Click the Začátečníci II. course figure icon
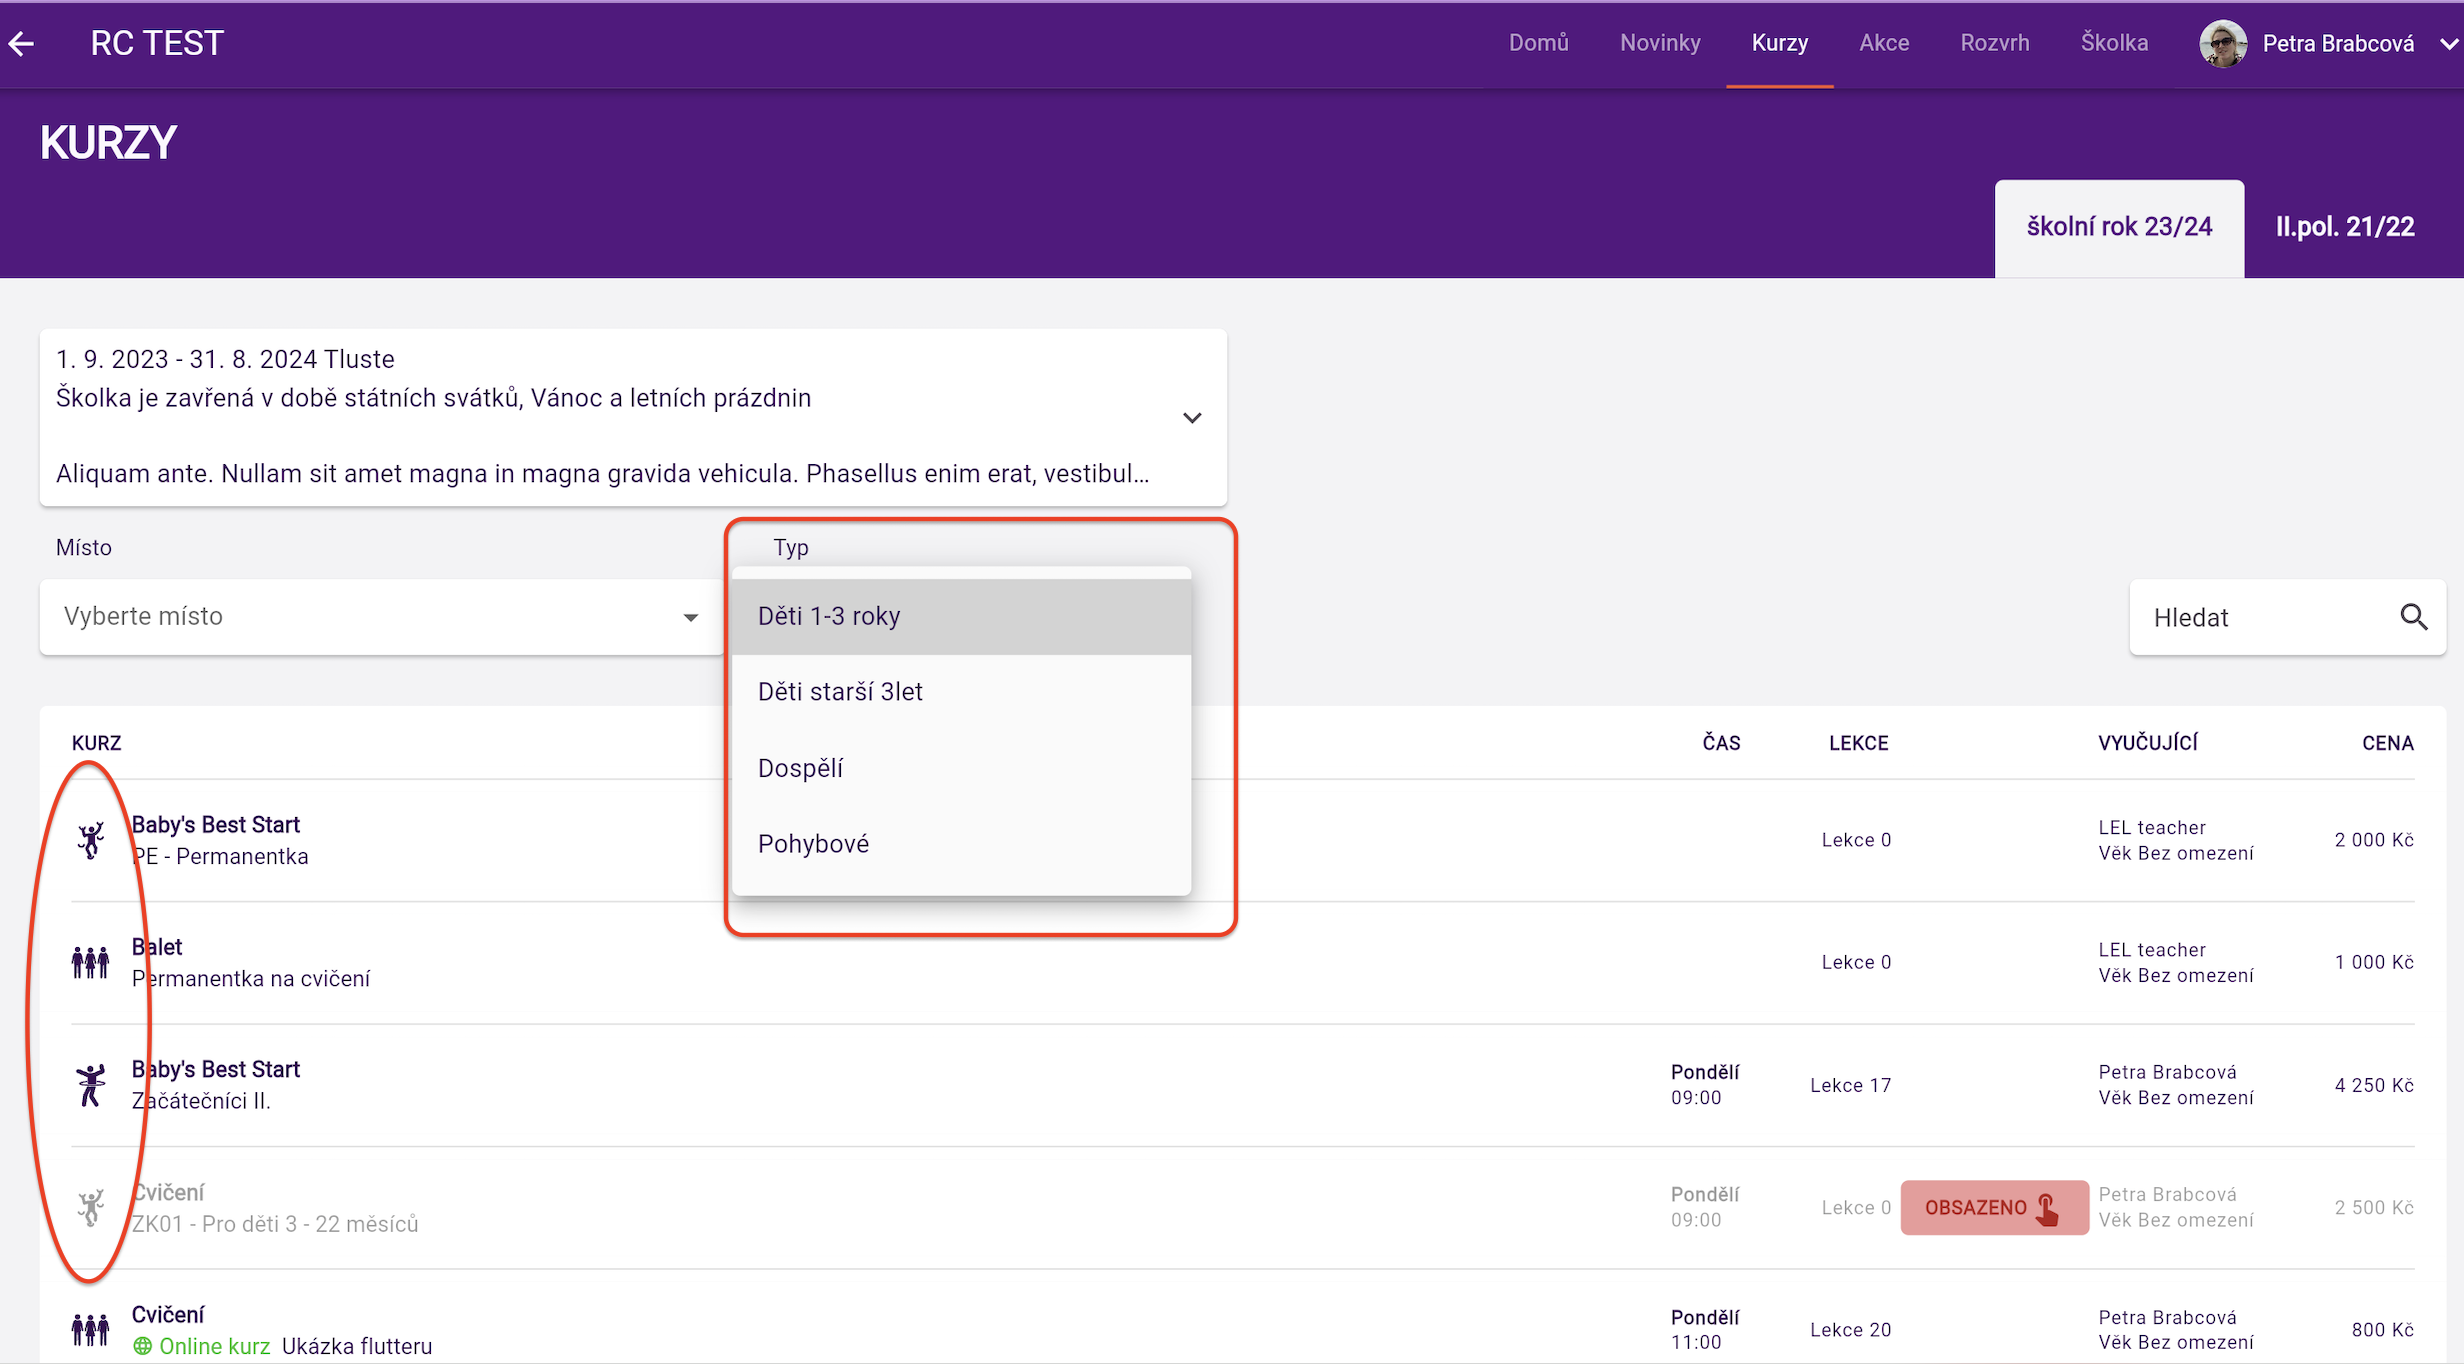 click(91, 1085)
